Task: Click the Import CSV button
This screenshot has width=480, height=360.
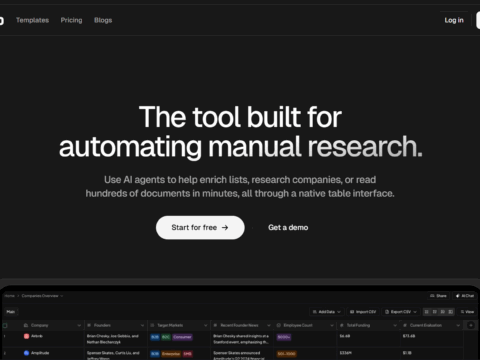Action: (363, 312)
